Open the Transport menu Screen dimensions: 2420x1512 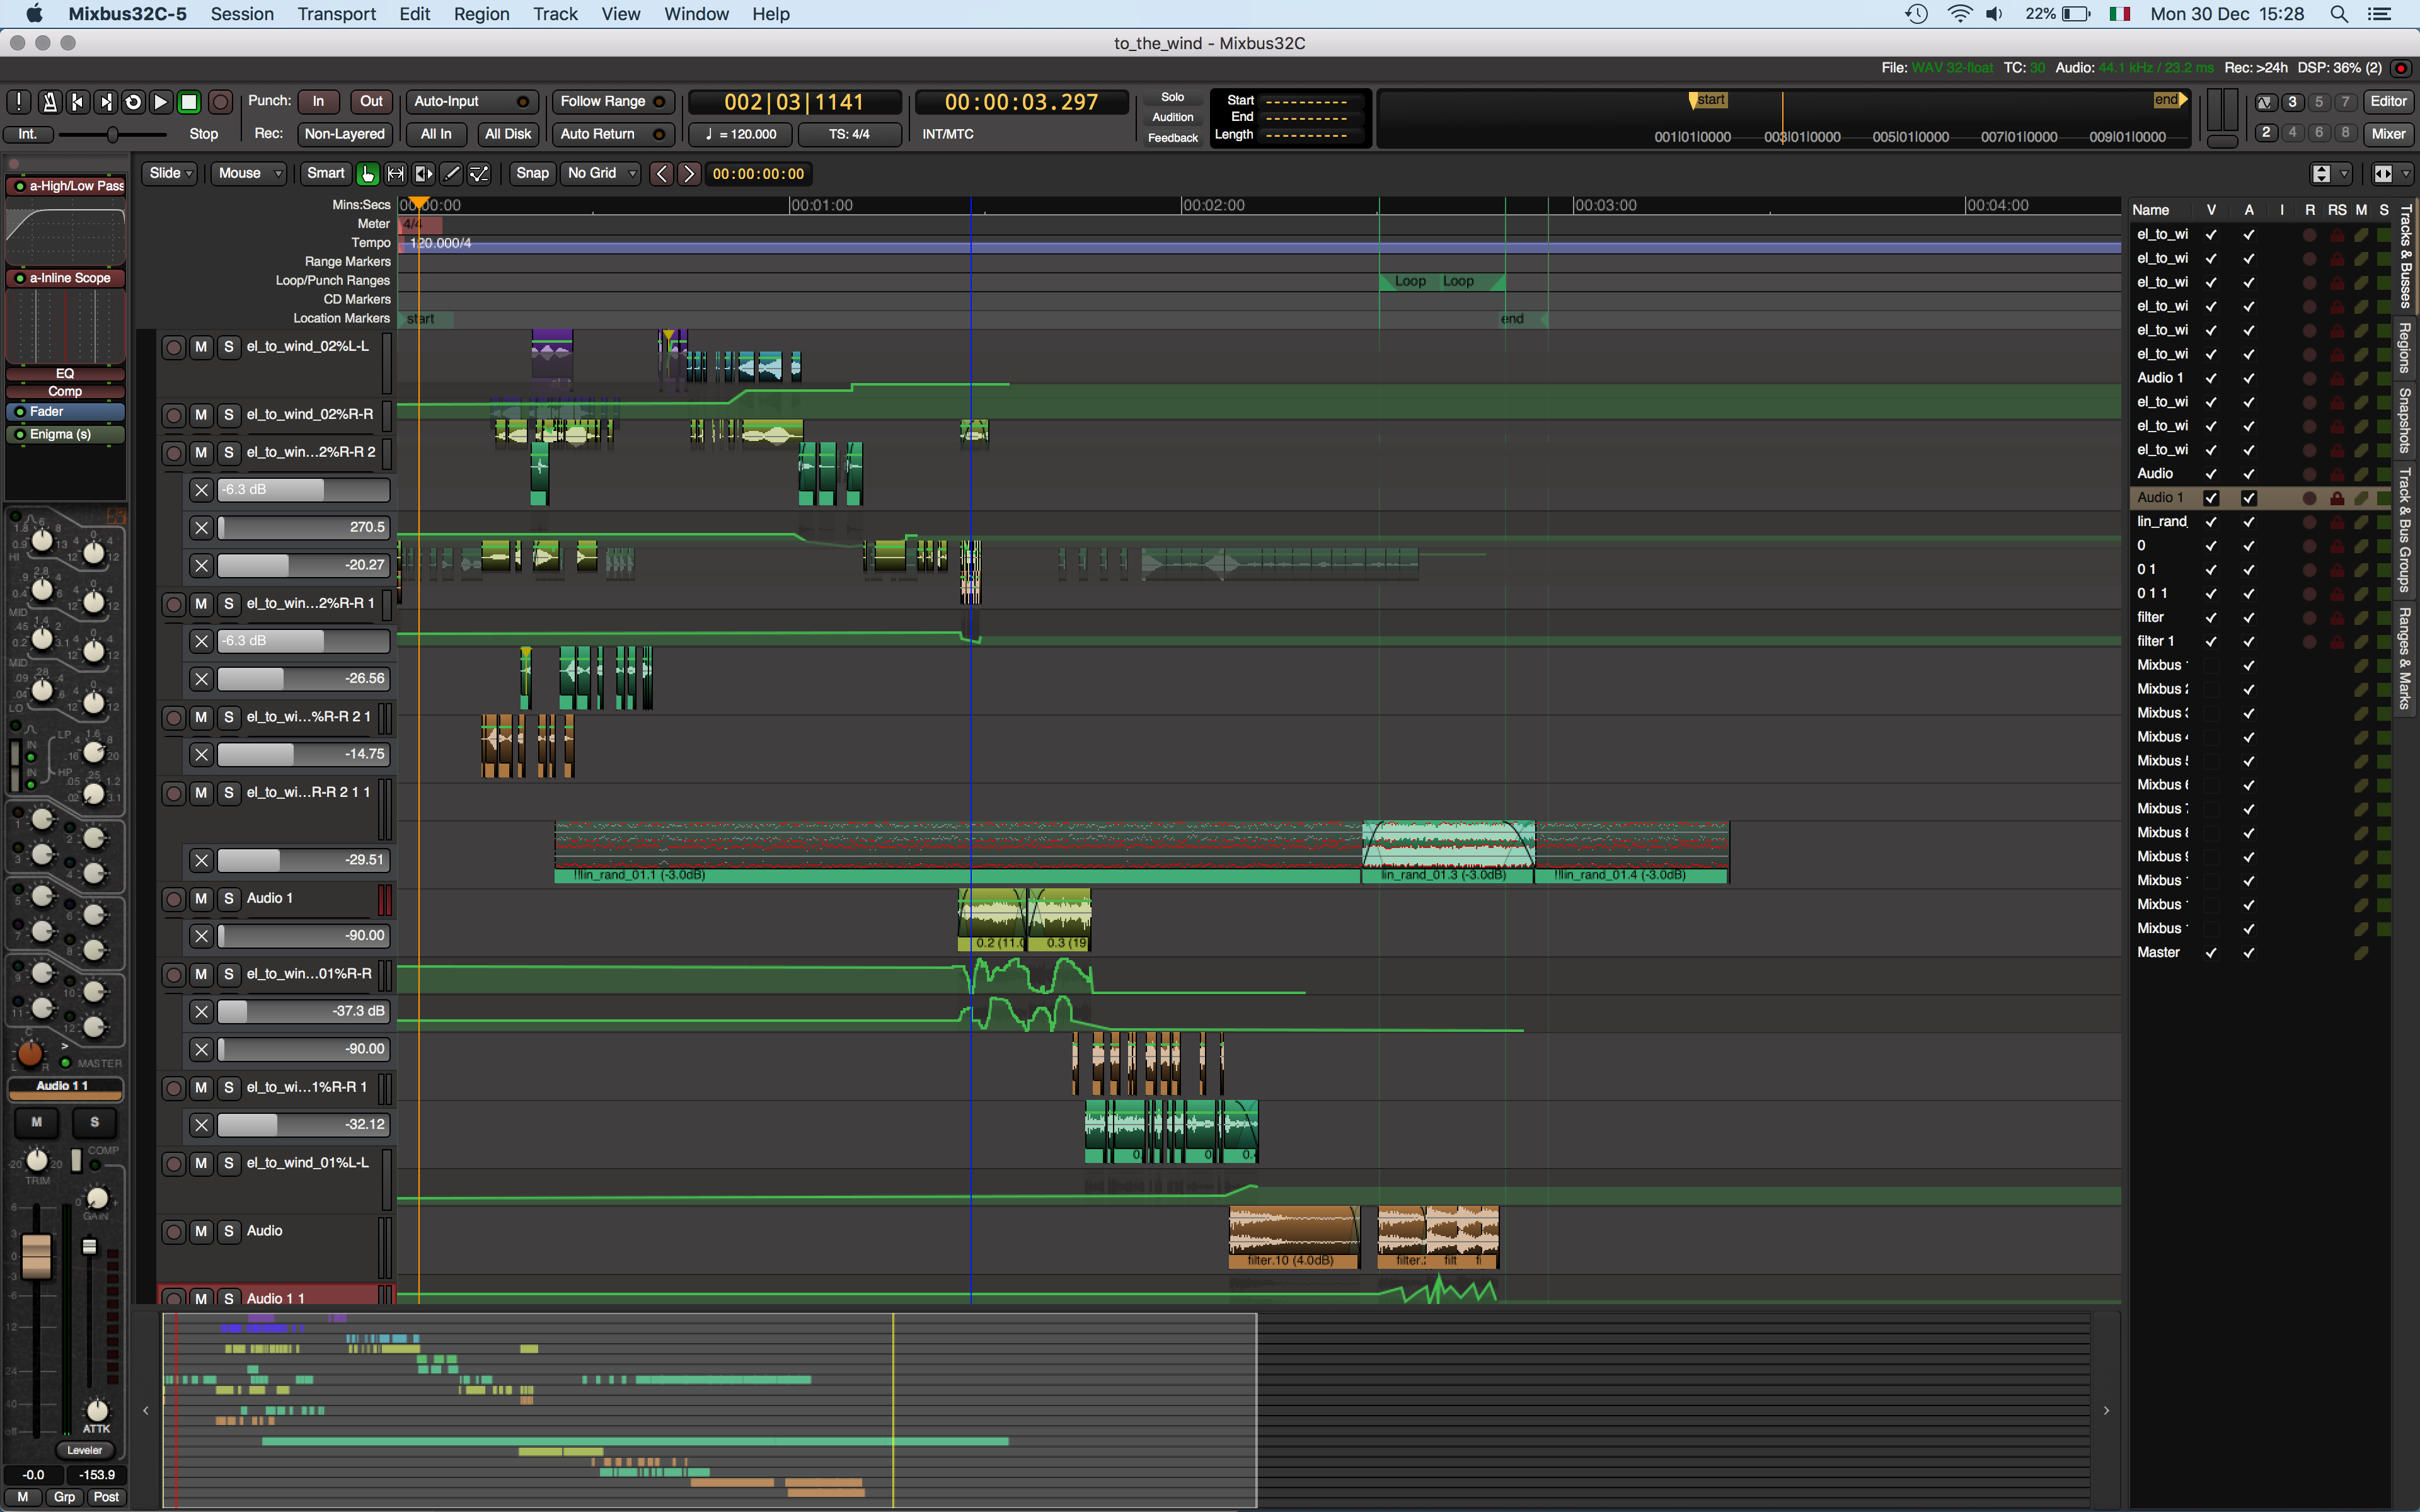click(x=336, y=14)
